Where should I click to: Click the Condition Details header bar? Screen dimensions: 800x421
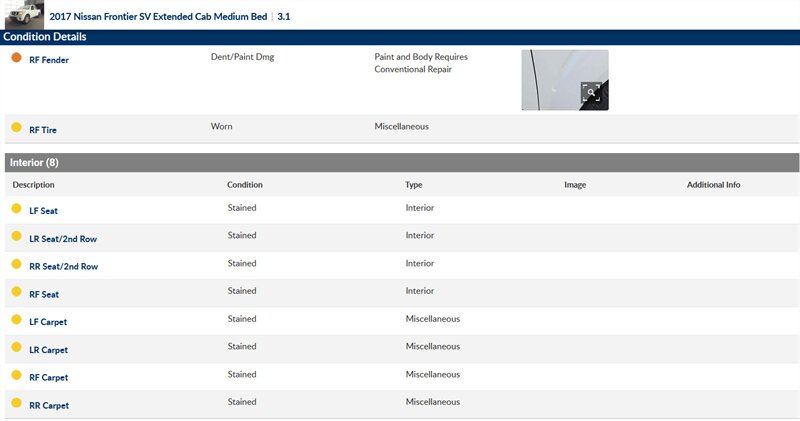pos(400,37)
